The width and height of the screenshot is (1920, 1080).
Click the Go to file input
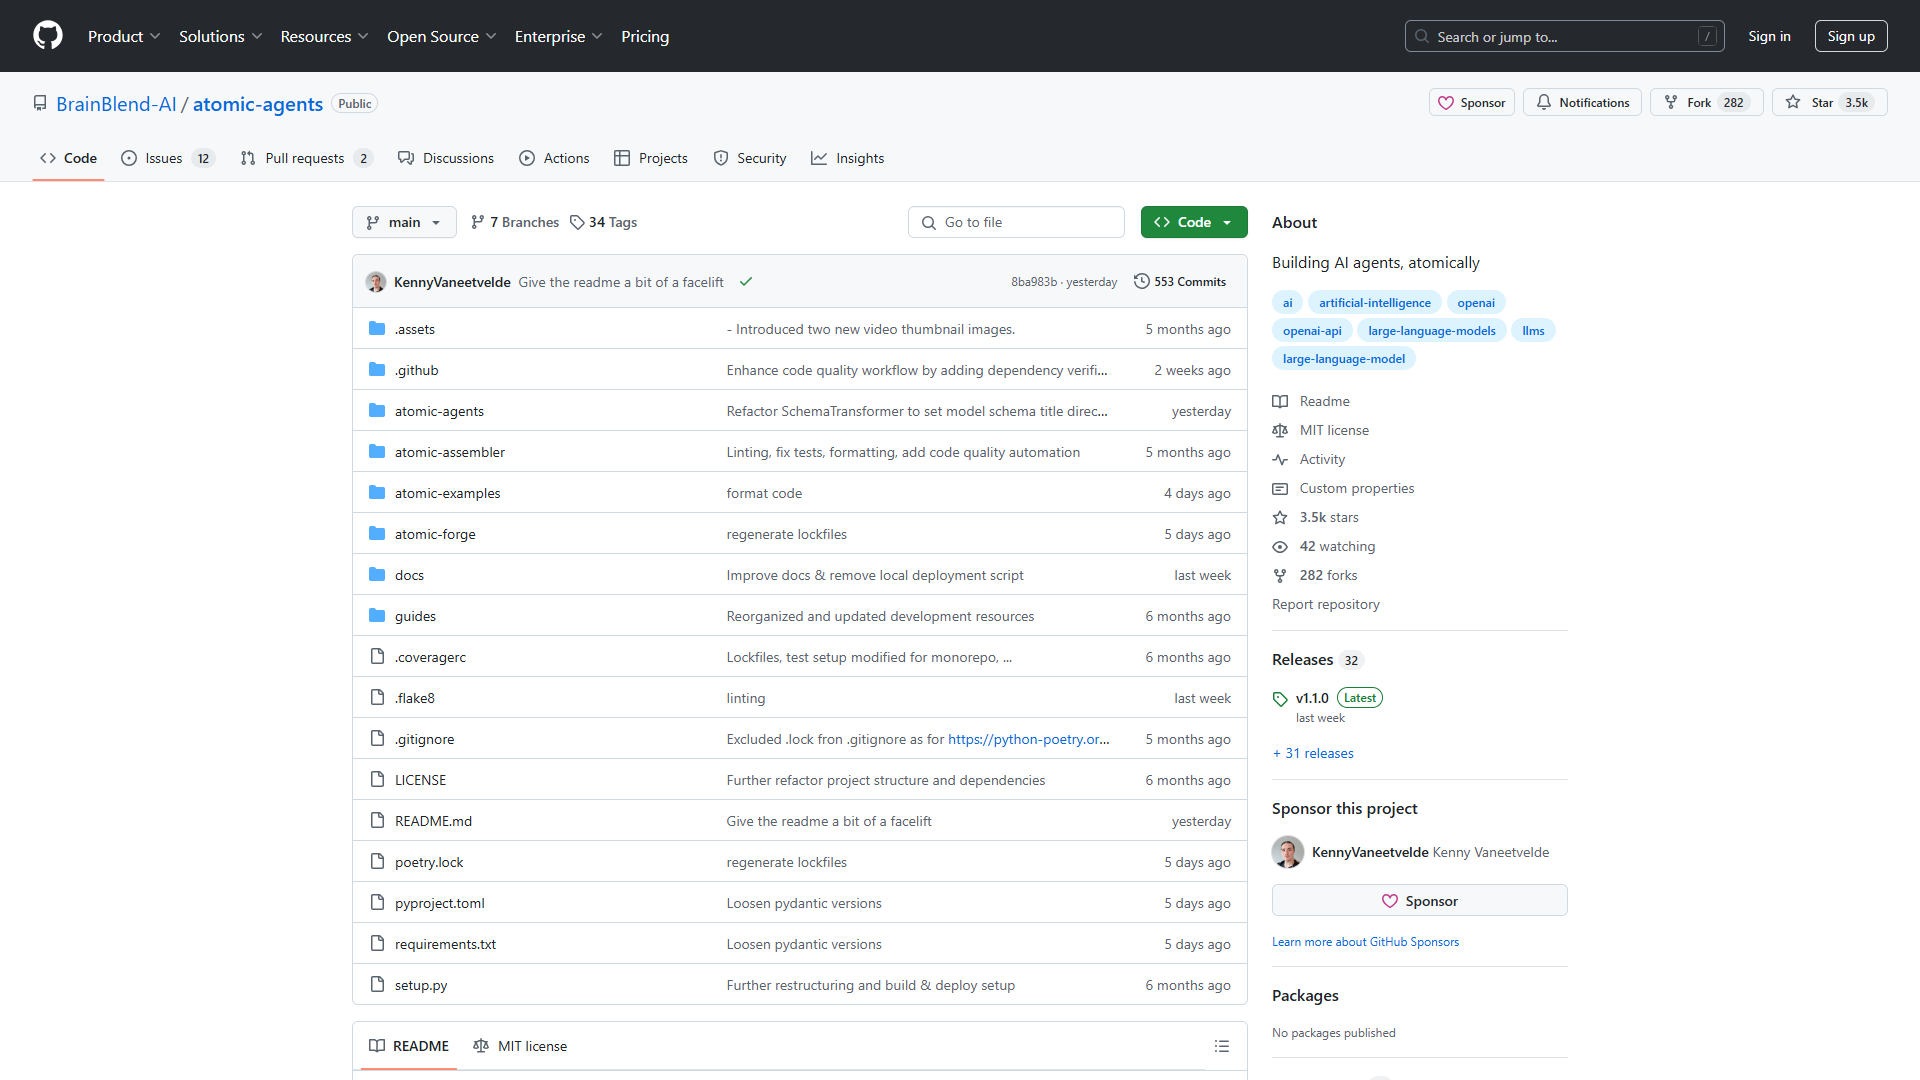pos(1016,222)
